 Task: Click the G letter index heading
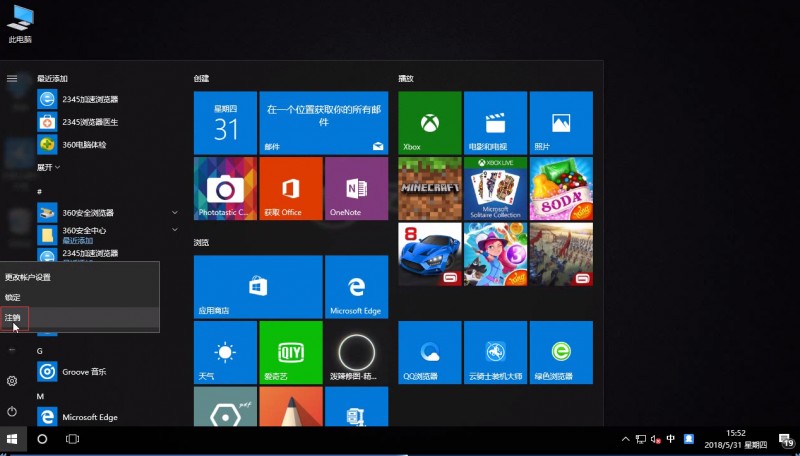click(40, 351)
